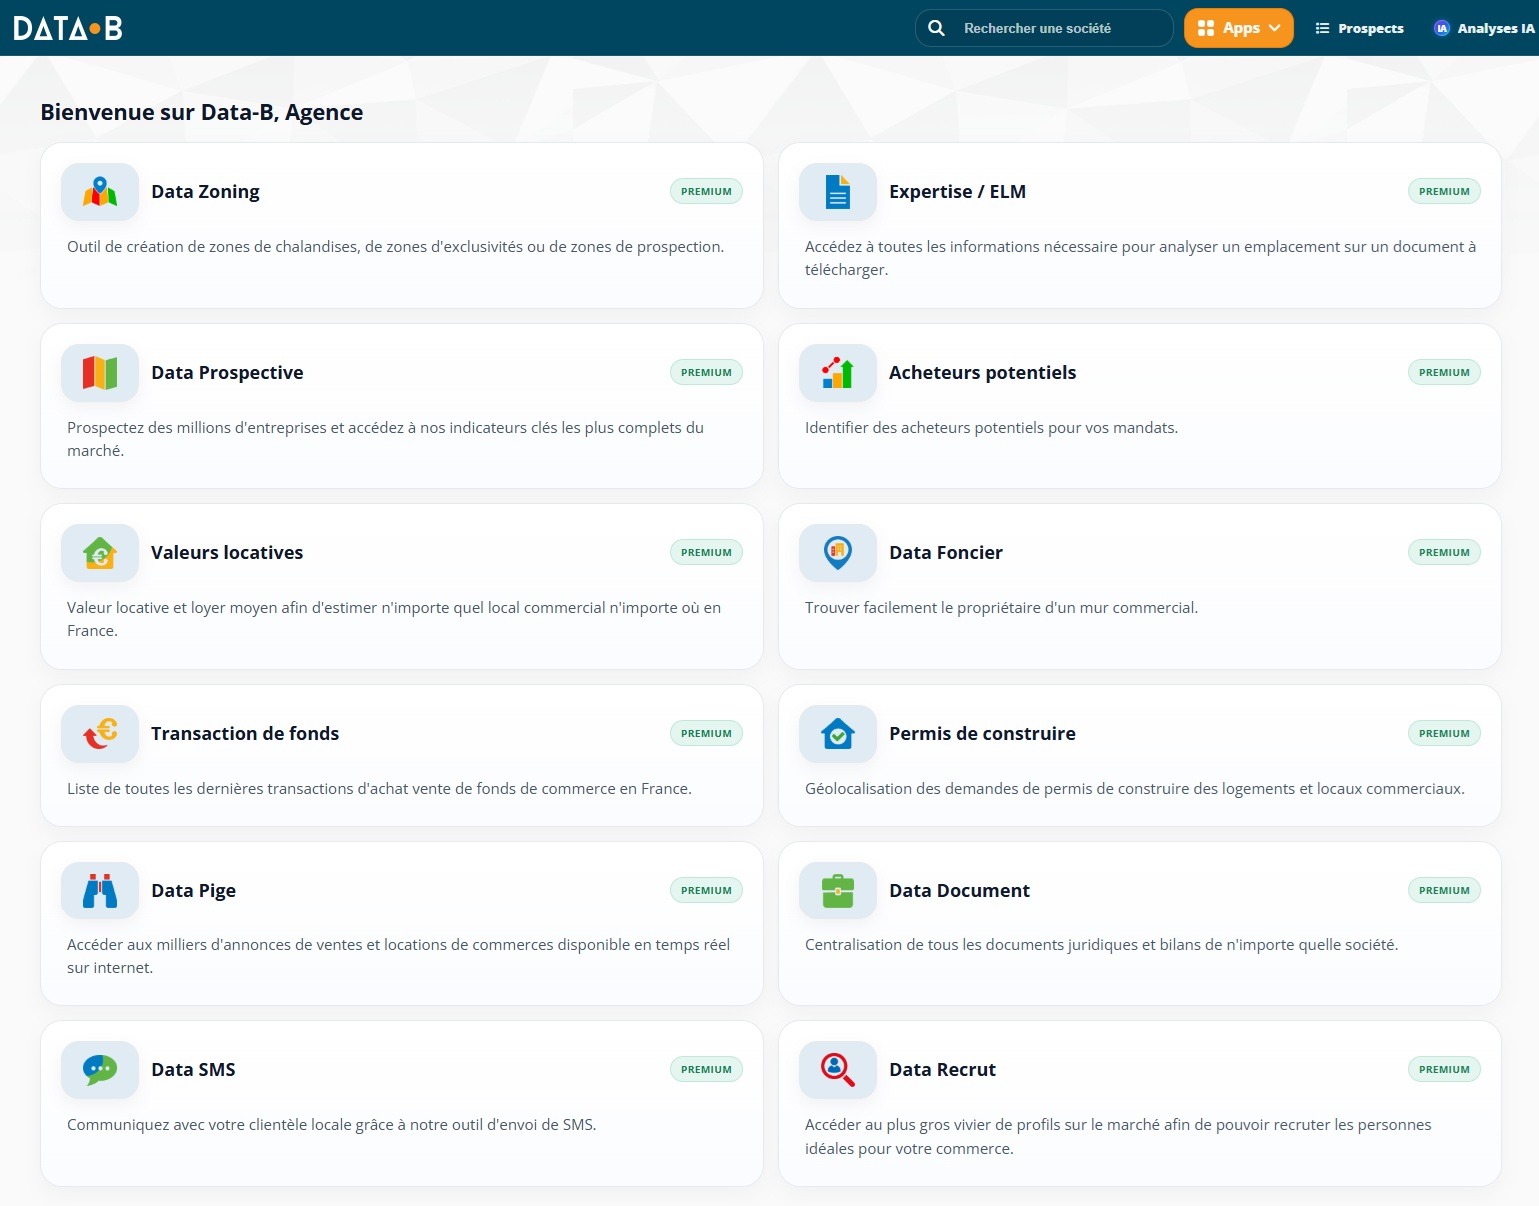Click the Acheteurs potentiels chart icon

pos(838,373)
